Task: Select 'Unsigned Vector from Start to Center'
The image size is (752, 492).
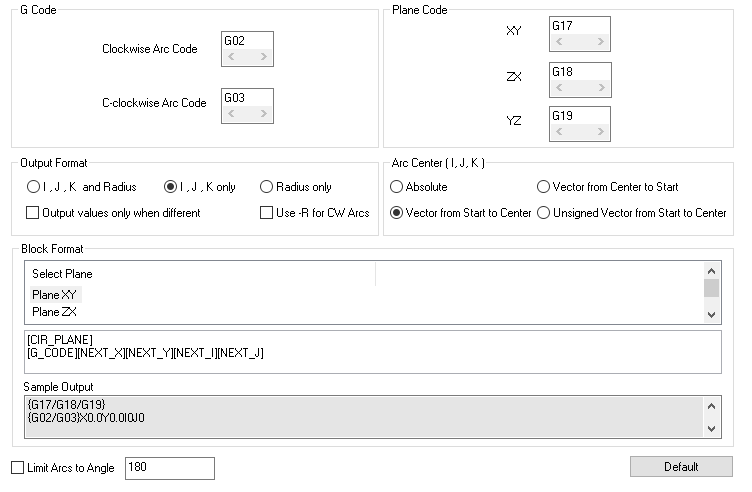Action: tap(544, 213)
